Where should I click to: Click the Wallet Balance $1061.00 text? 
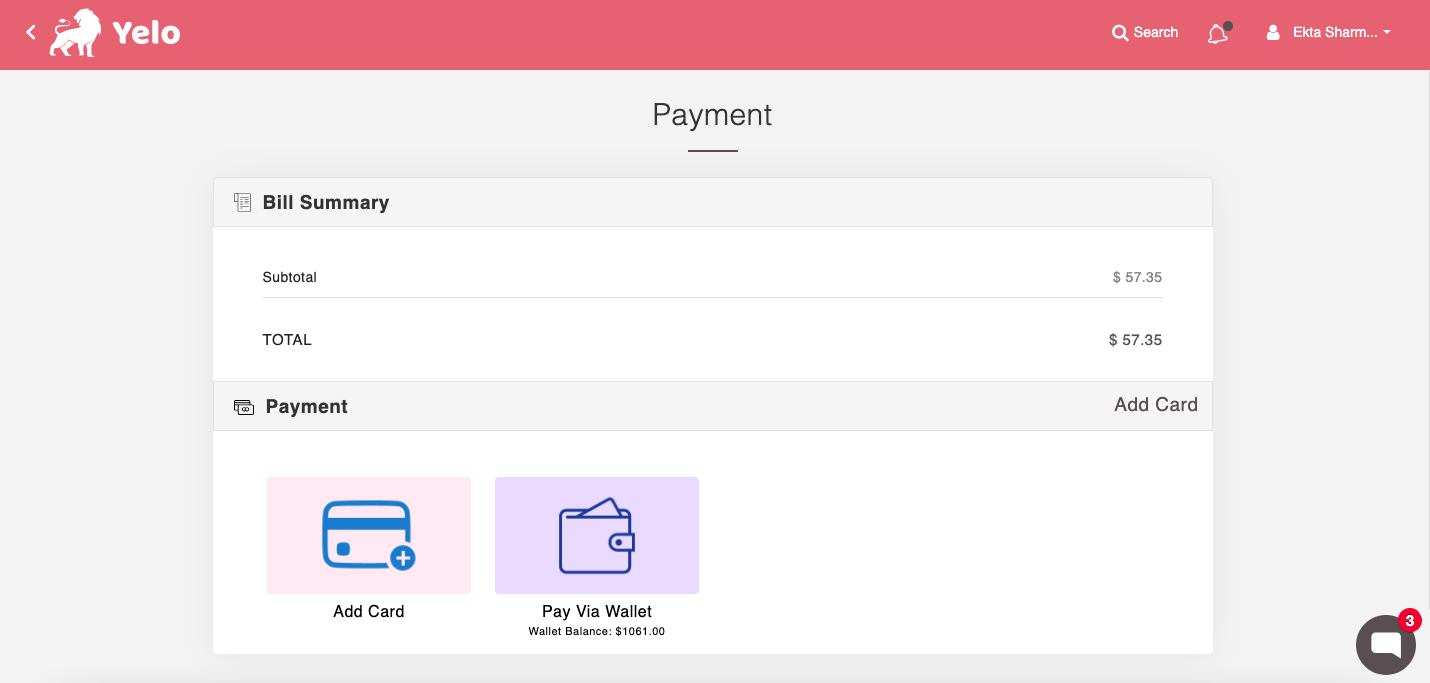coord(597,632)
